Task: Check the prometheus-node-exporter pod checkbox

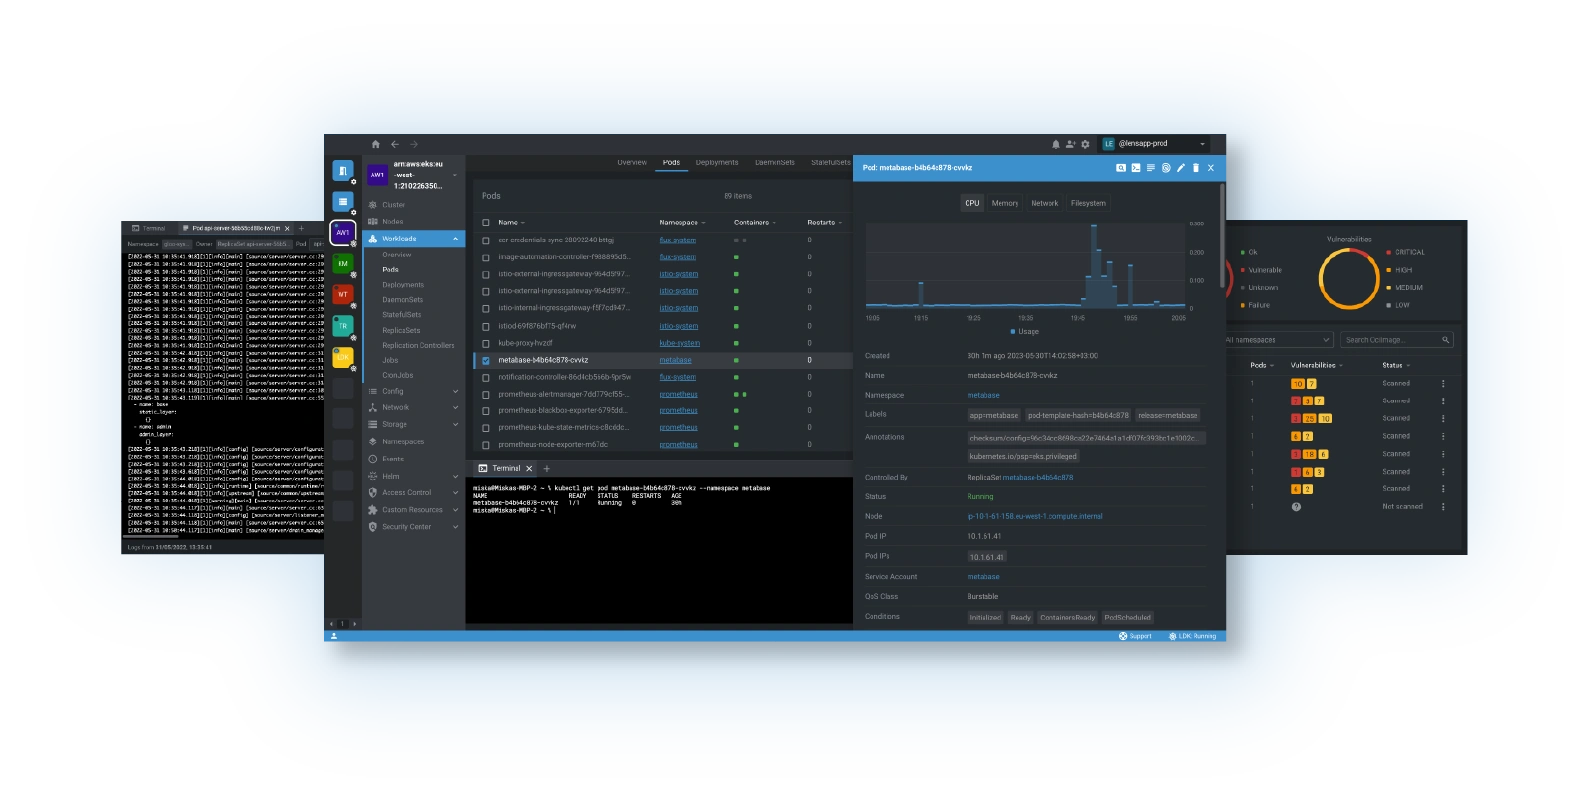Action: tap(486, 445)
